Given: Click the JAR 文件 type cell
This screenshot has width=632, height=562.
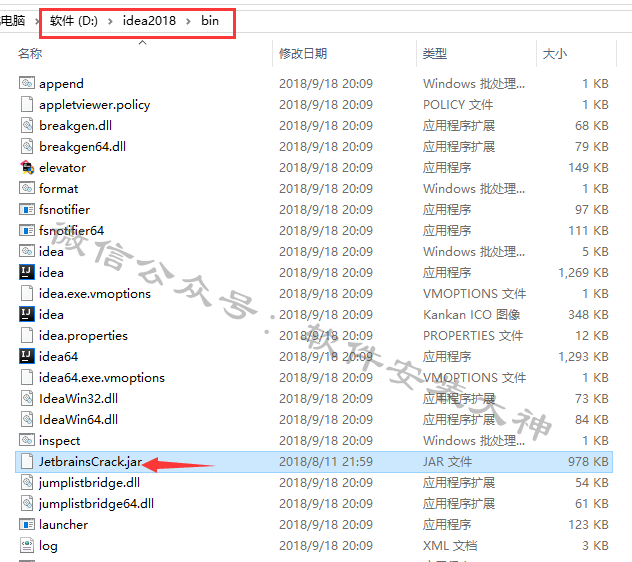Looking at the screenshot, I should (447, 461).
